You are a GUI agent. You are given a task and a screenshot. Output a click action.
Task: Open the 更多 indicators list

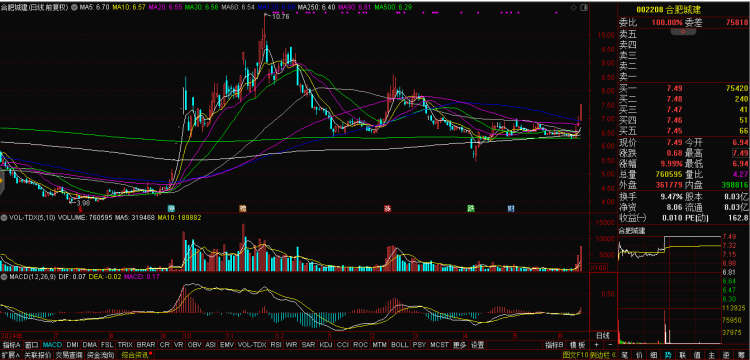click(x=459, y=345)
